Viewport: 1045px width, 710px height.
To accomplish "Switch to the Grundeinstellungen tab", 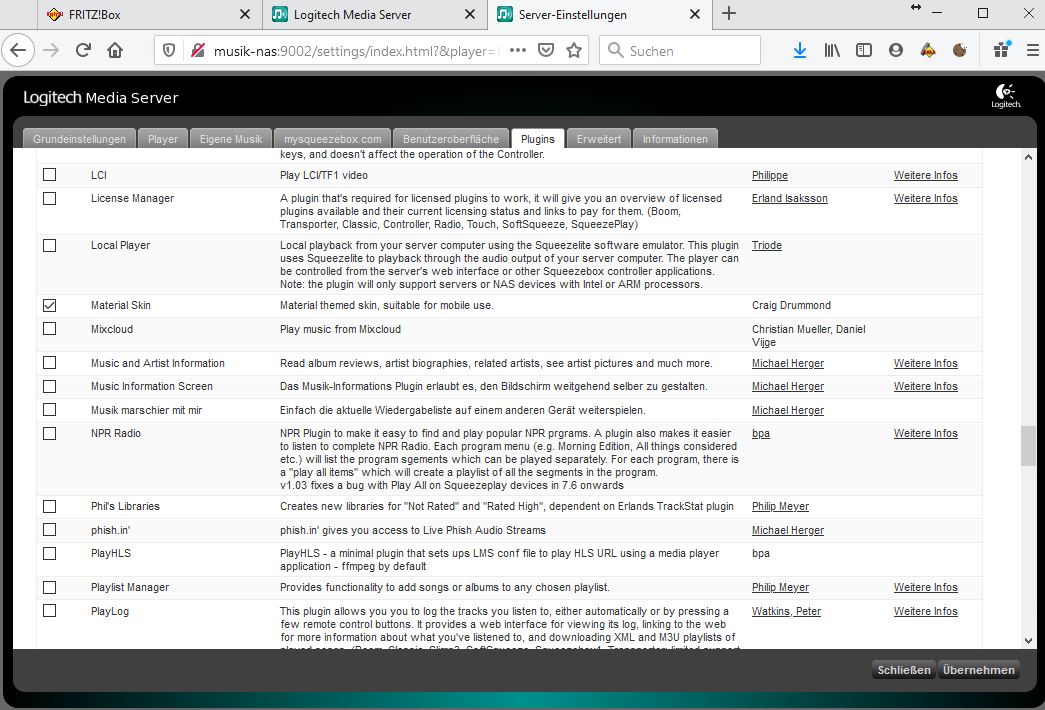I will coord(79,139).
